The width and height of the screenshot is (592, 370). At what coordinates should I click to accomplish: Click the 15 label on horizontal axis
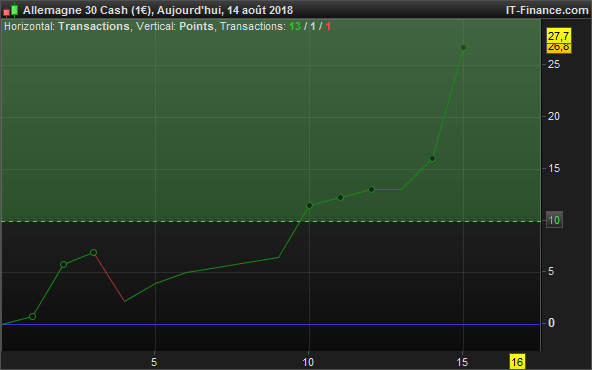tap(462, 362)
